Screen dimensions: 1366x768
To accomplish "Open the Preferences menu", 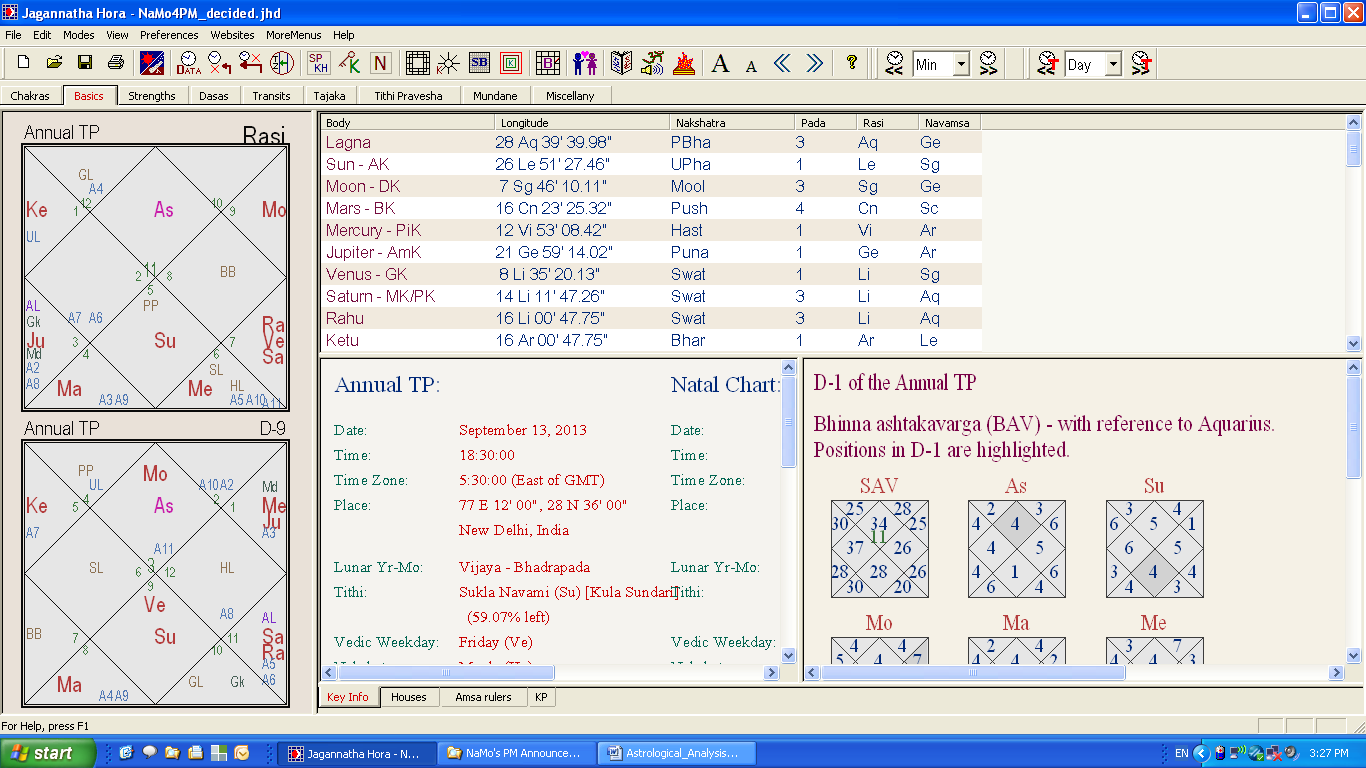I will click(169, 35).
